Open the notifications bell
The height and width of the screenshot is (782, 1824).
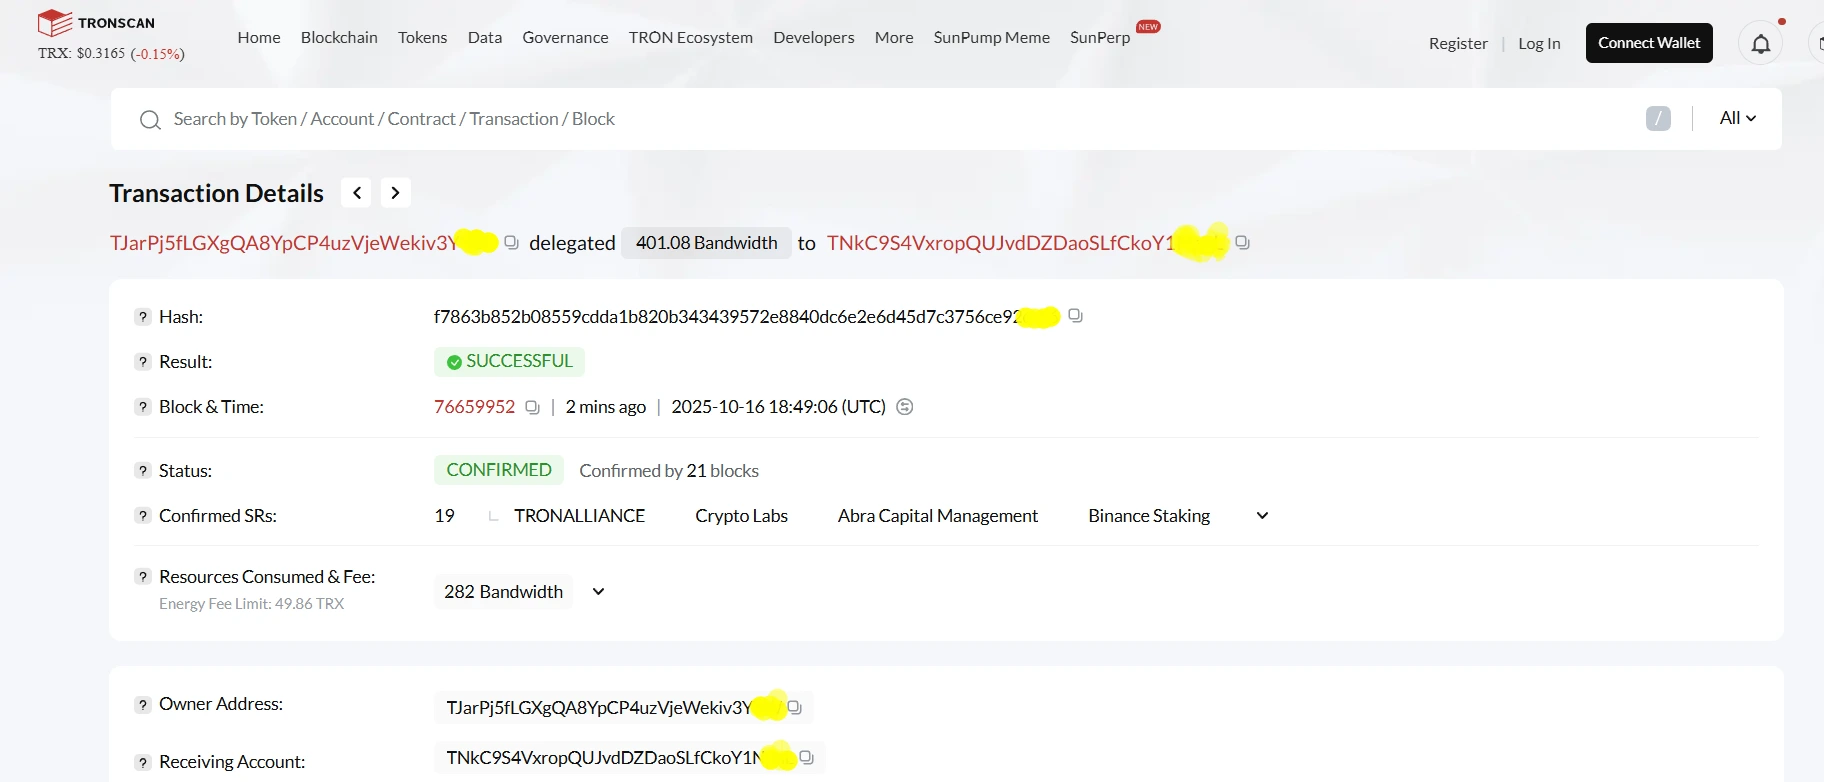[x=1760, y=44]
